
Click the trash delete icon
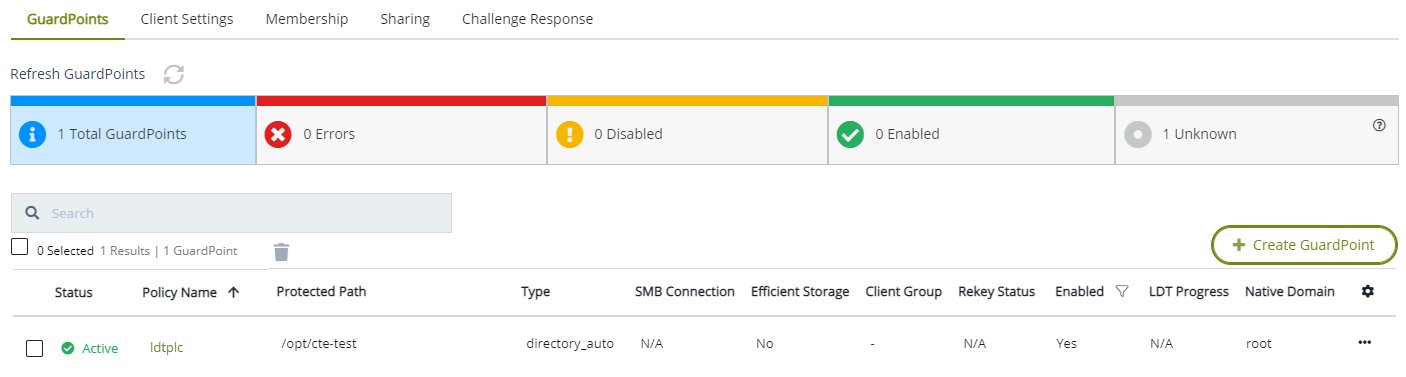click(x=282, y=252)
